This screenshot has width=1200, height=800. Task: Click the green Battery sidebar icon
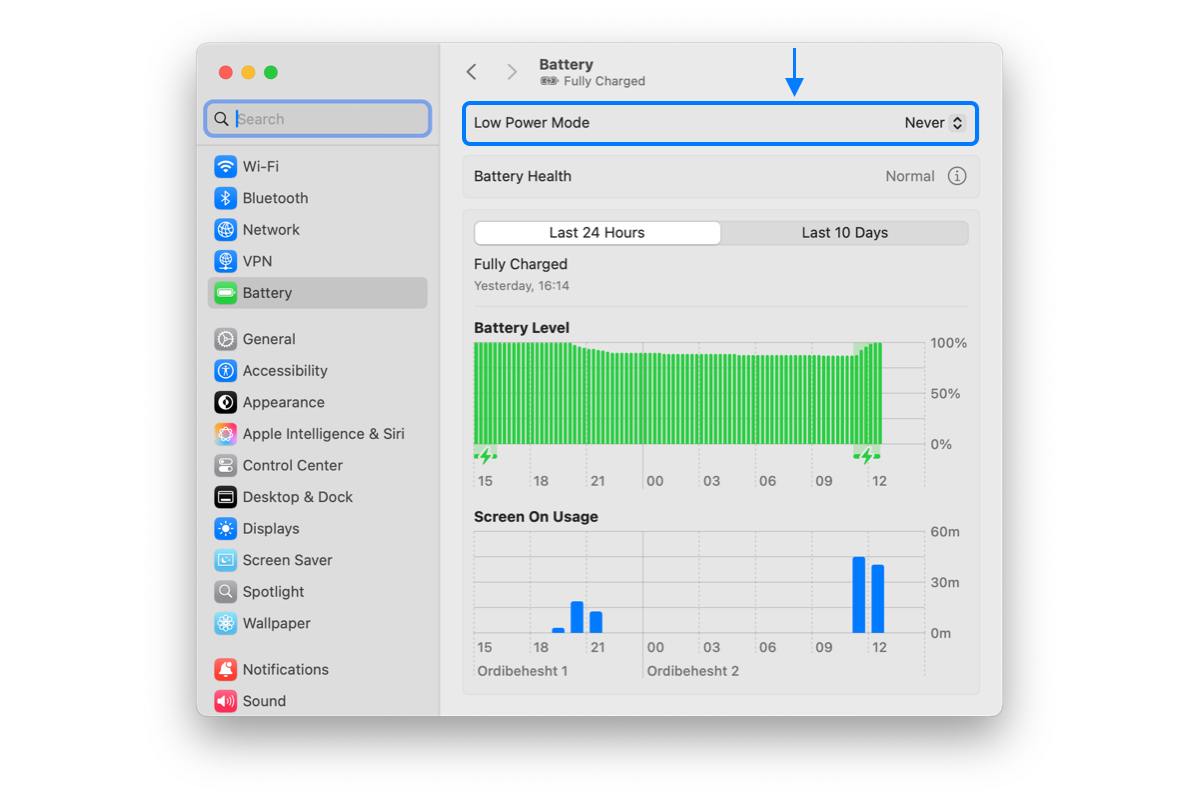point(226,293)
